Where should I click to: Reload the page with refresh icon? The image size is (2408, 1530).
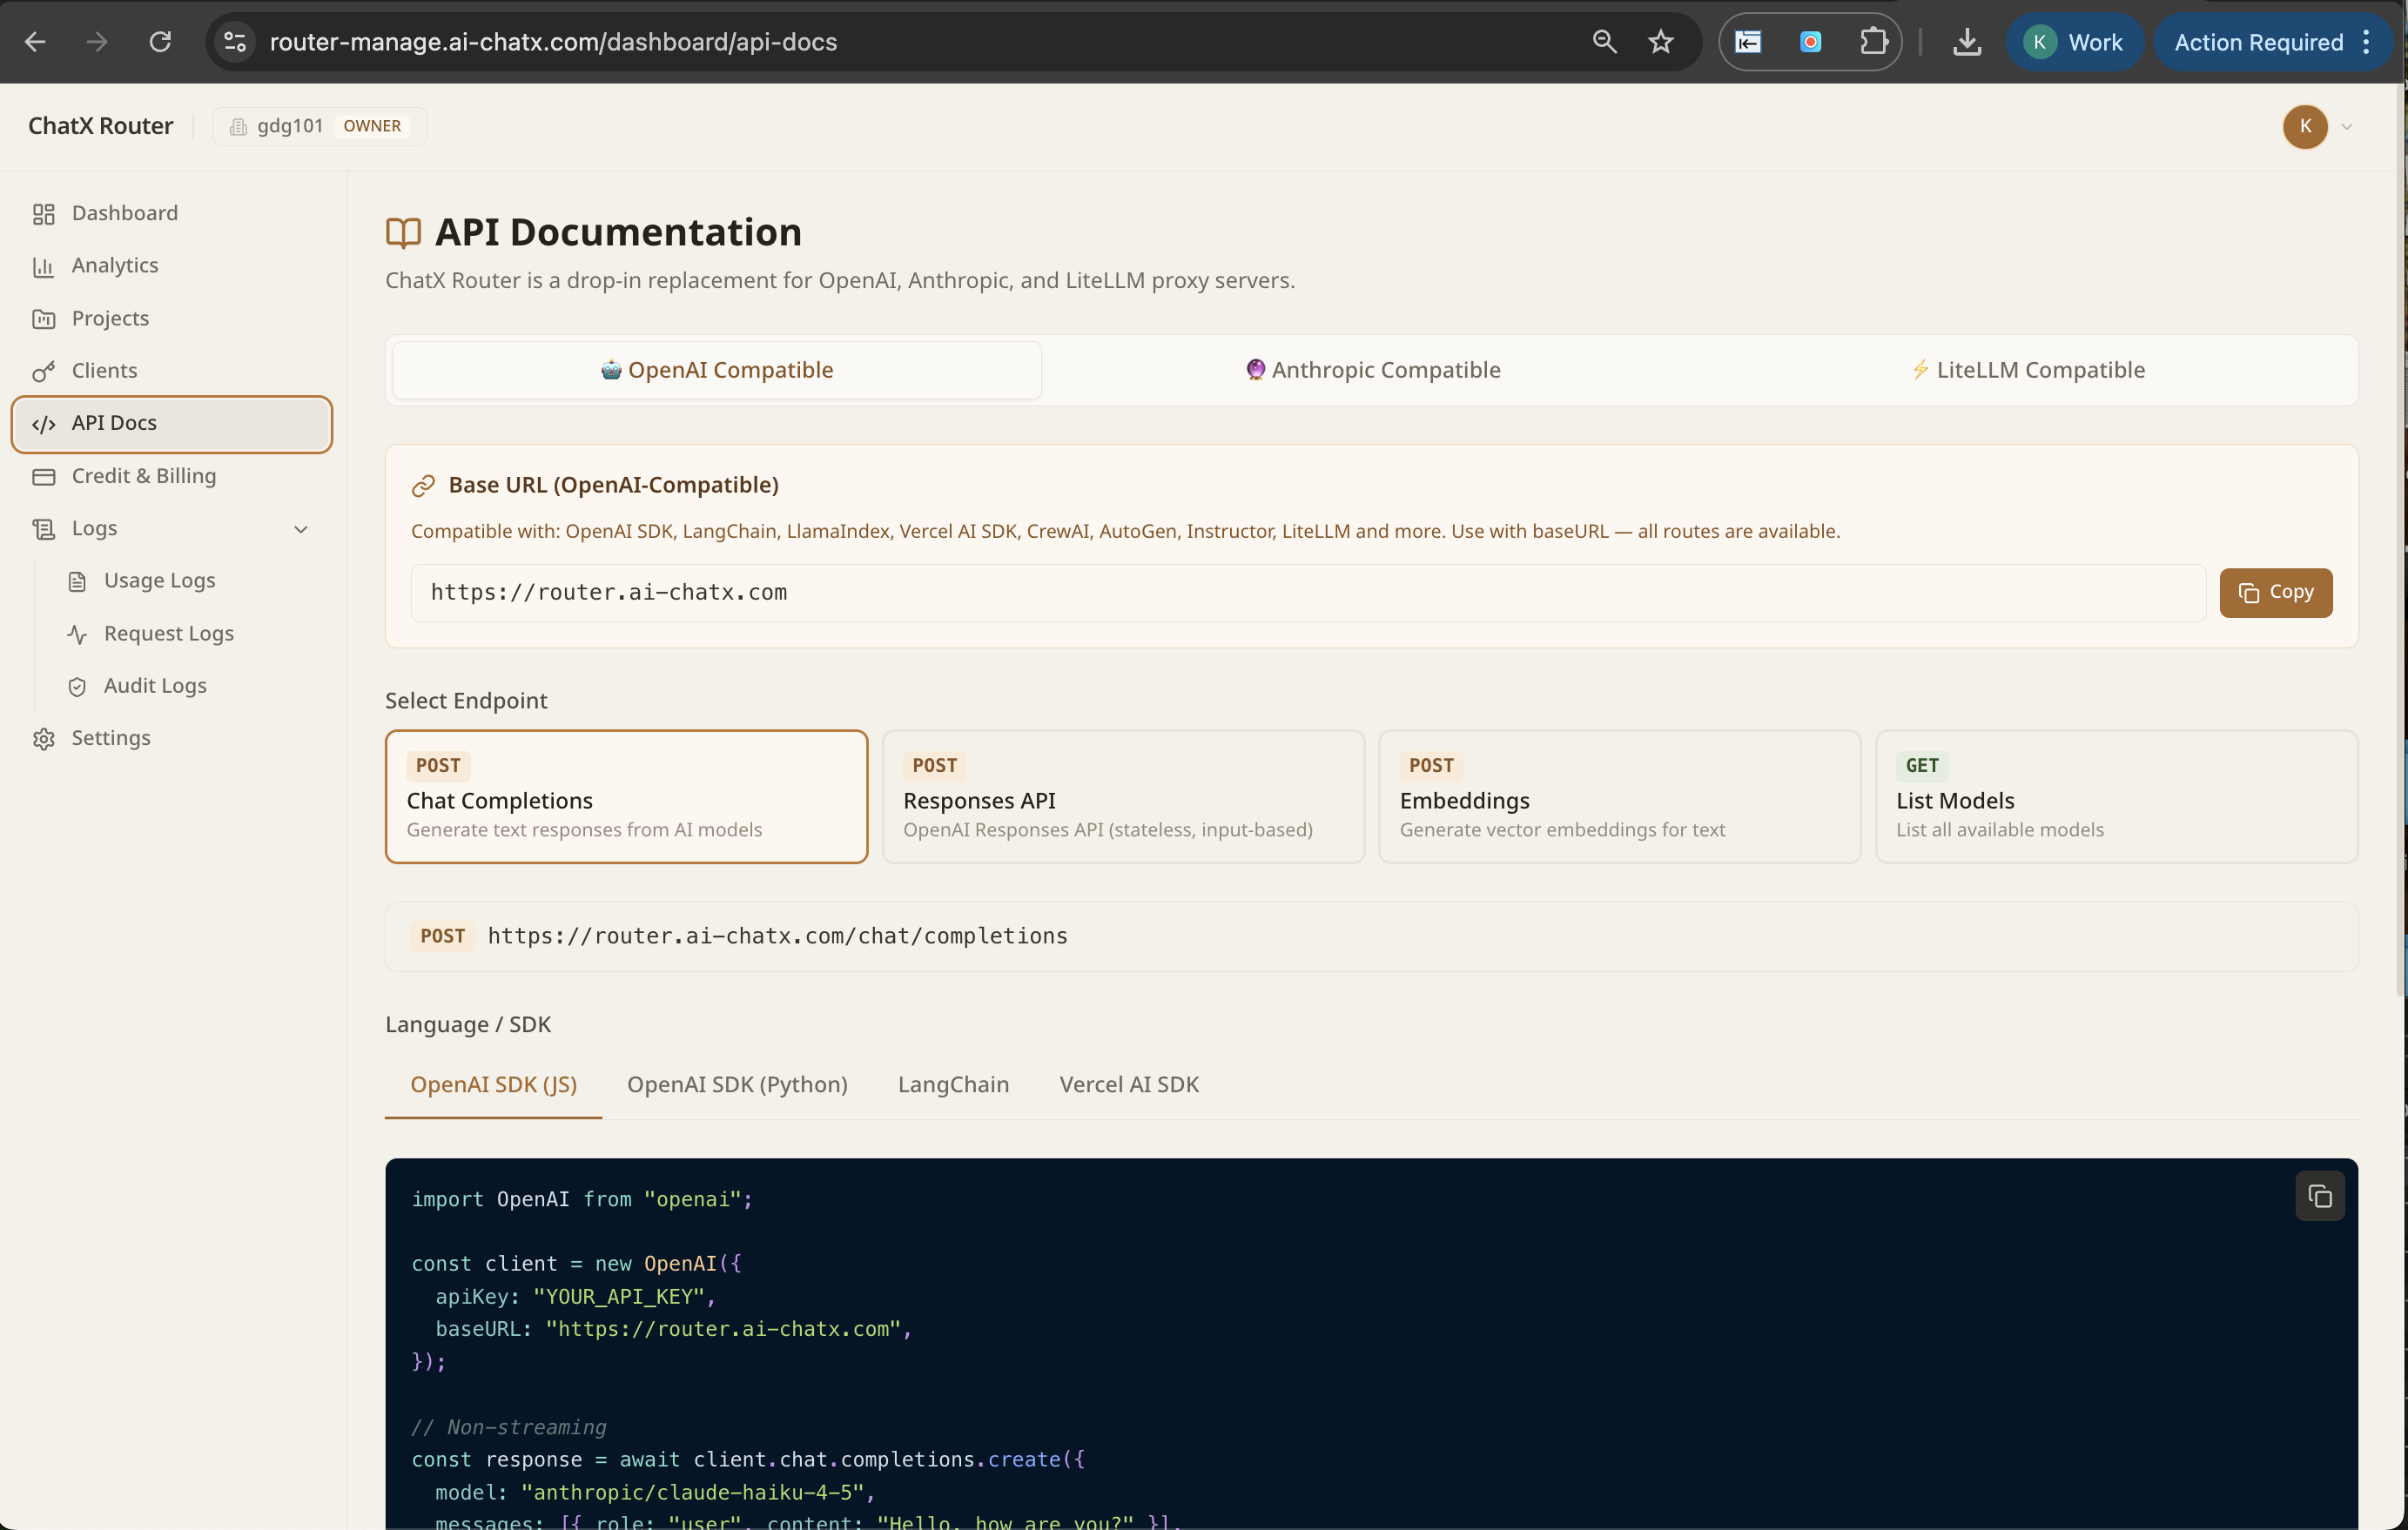coord(160,42)
